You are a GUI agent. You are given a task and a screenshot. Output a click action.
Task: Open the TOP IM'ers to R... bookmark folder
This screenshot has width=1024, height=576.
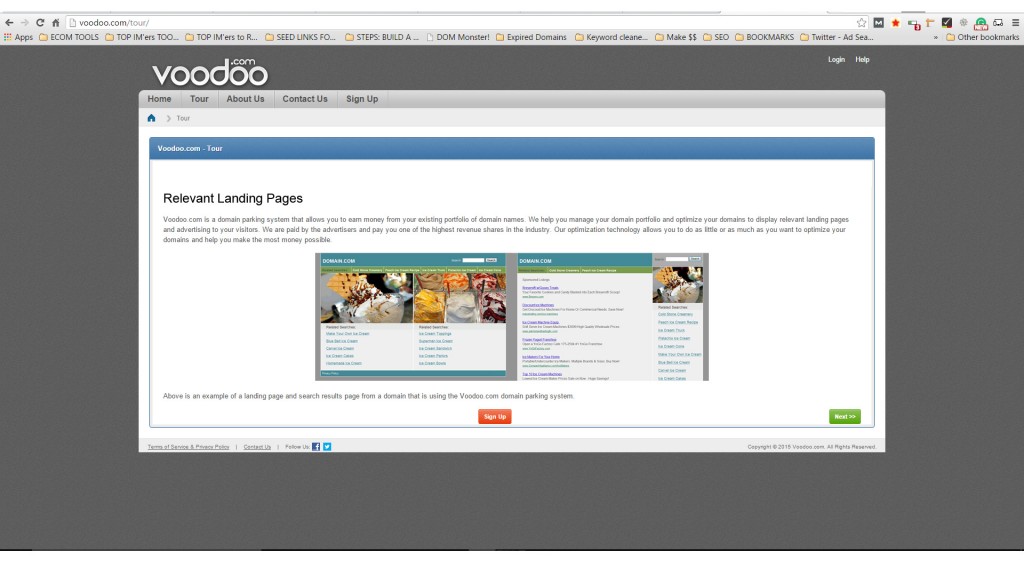pos(221,37)
